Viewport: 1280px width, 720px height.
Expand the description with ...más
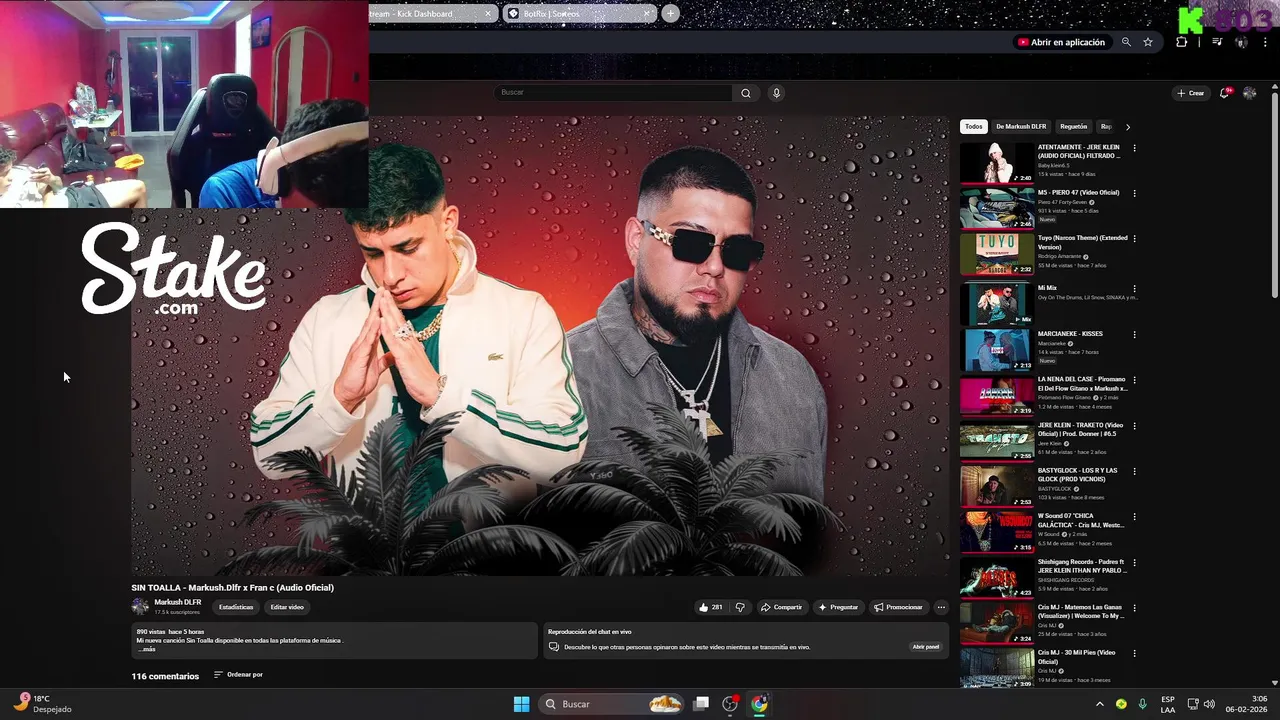(x=146, y=649)
